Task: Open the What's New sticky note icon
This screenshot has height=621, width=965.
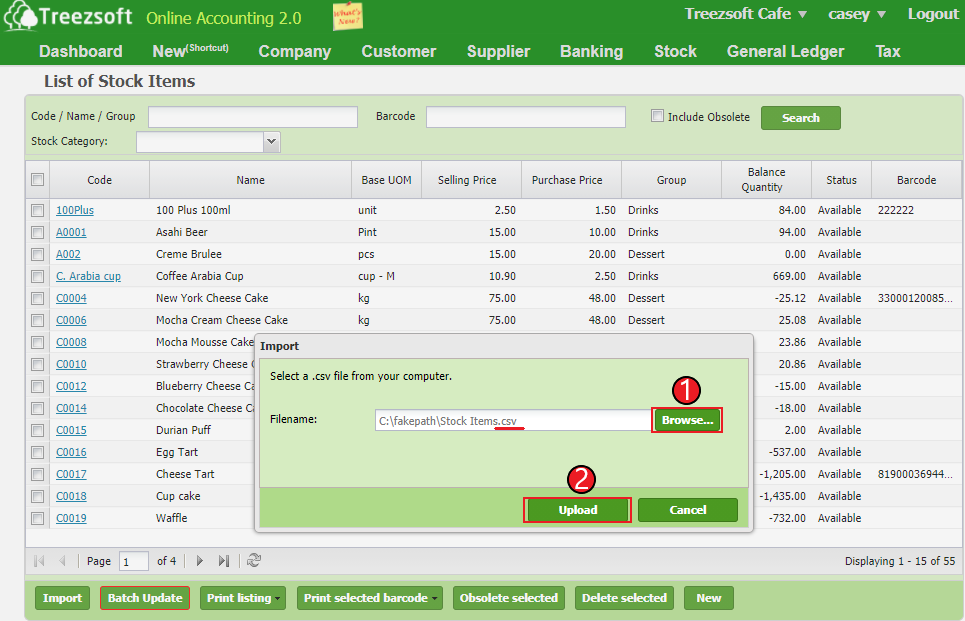Action: pyautogui.click(x=347, y=17)
